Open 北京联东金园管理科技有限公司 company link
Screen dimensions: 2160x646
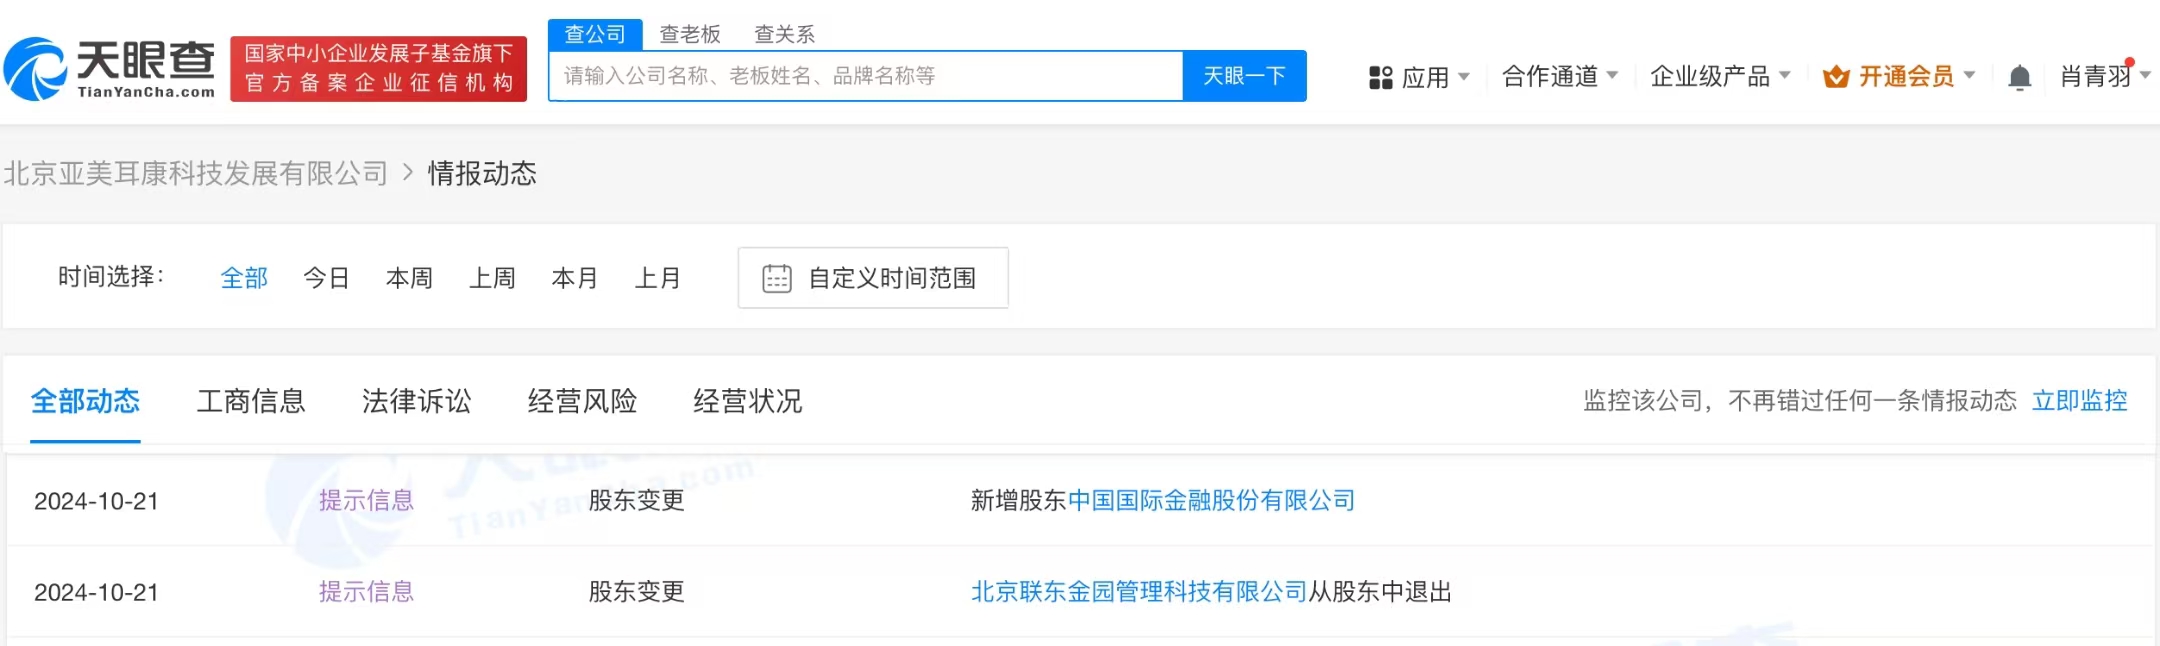tap(1139, 591)
